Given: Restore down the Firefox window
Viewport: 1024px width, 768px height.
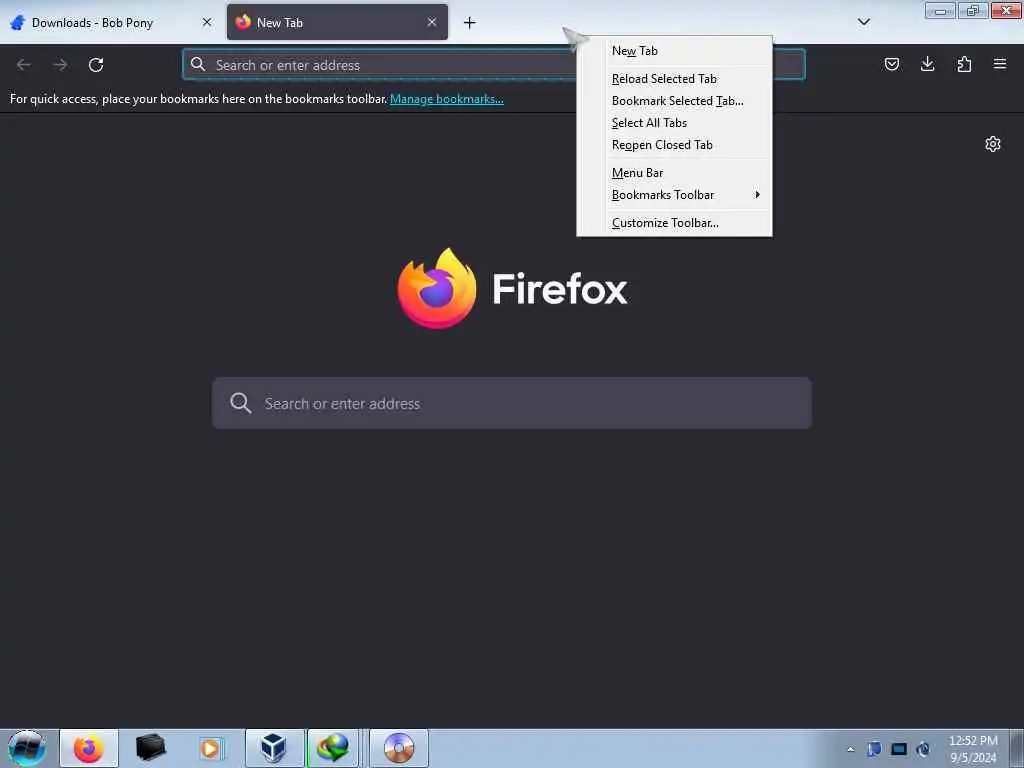Looking at the screenshot, I should 973,10.
